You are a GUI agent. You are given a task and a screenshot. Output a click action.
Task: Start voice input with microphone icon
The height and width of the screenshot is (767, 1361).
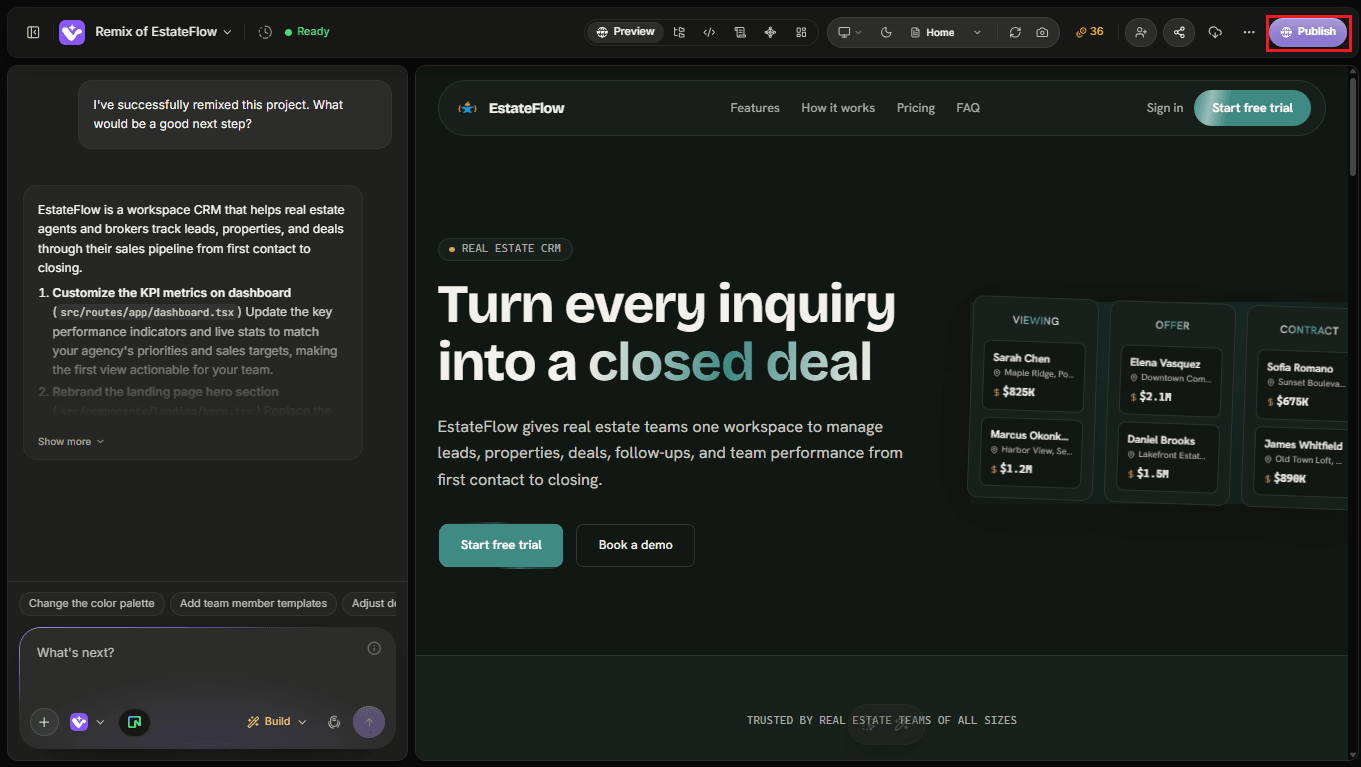[x=334, y=722]
